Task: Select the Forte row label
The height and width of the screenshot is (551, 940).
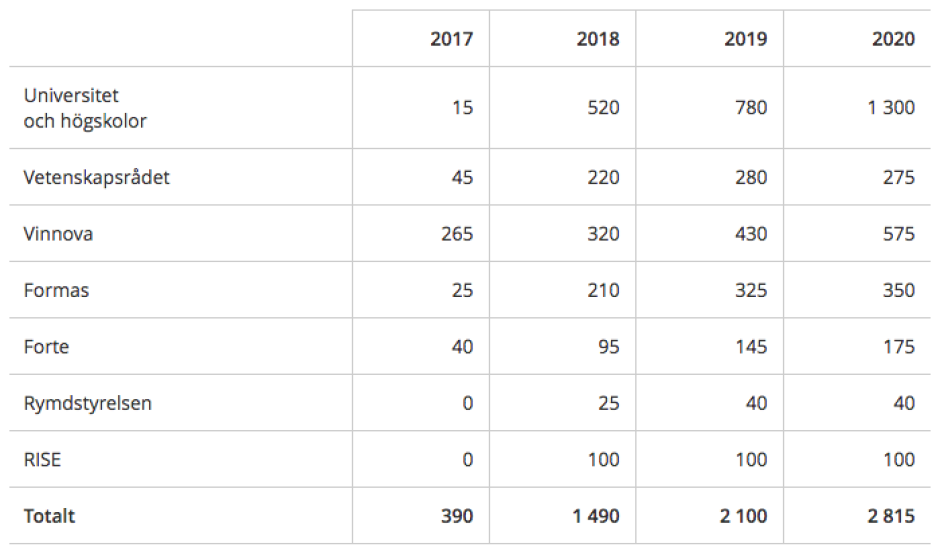Action: coord(47,347)
